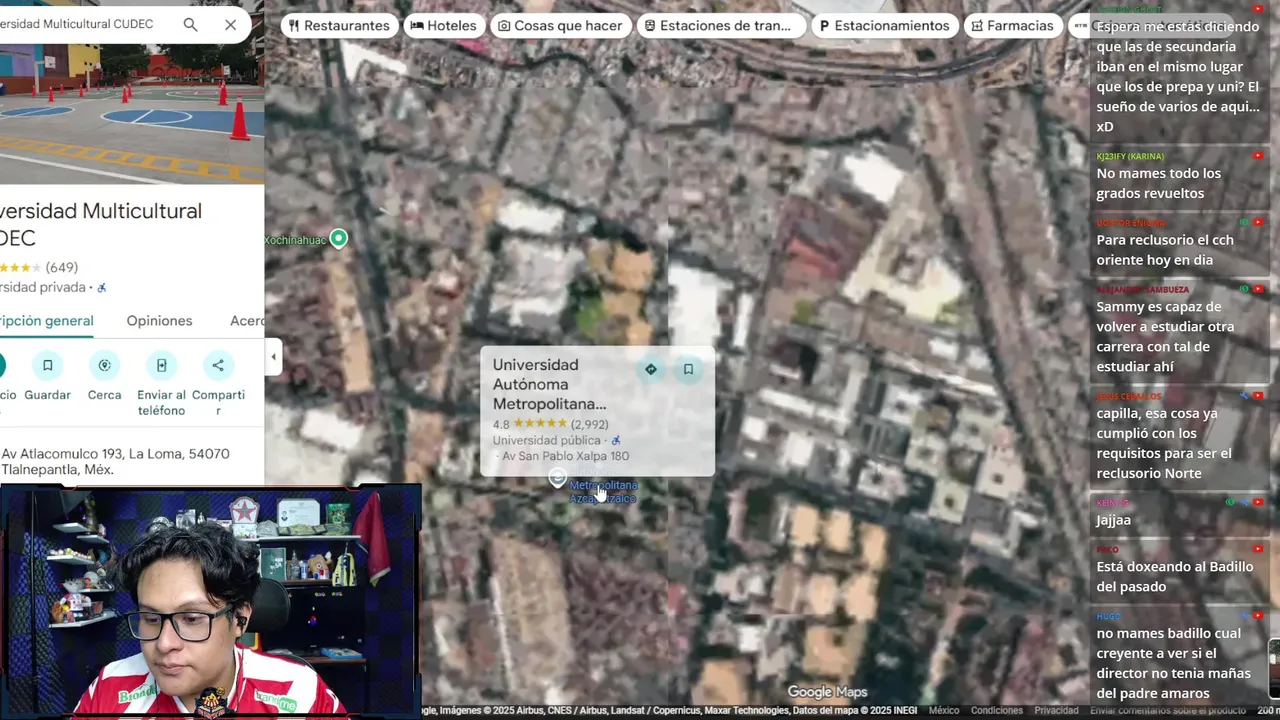The width and height of the screenshot is (1280, 720).
Task: Click the streamer webcam overlay
Action: [x=210, y=601]
